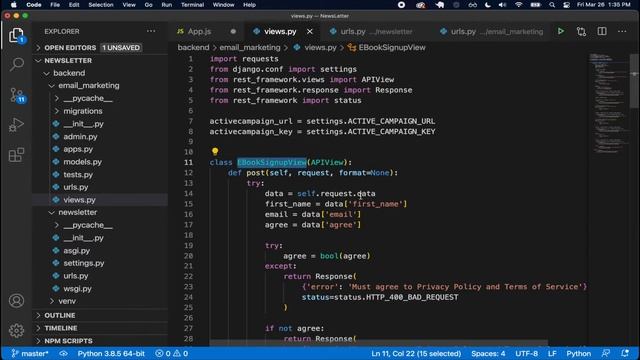
Task: Open Control Center in menu bar
Action: tap(566, 5)
